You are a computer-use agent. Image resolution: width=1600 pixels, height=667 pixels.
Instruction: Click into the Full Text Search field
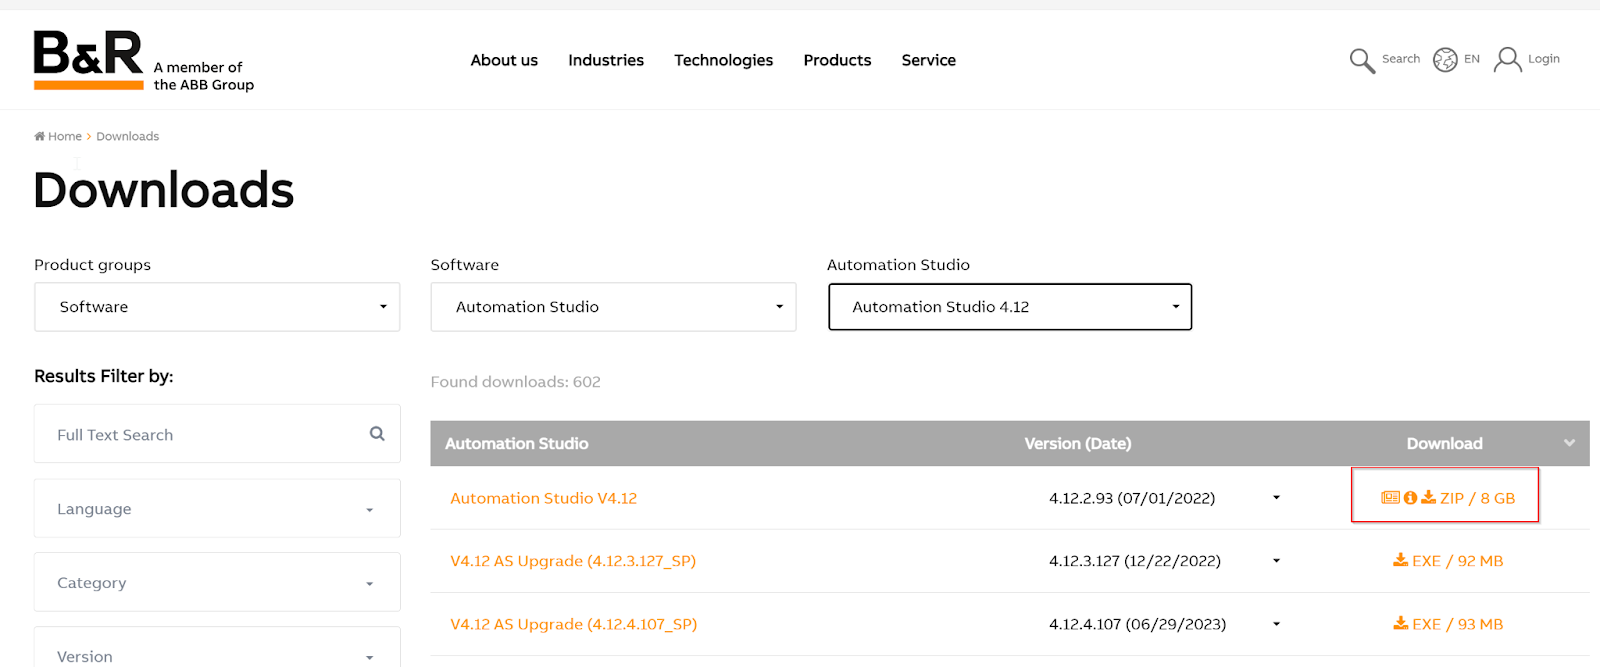pos(217,434)
